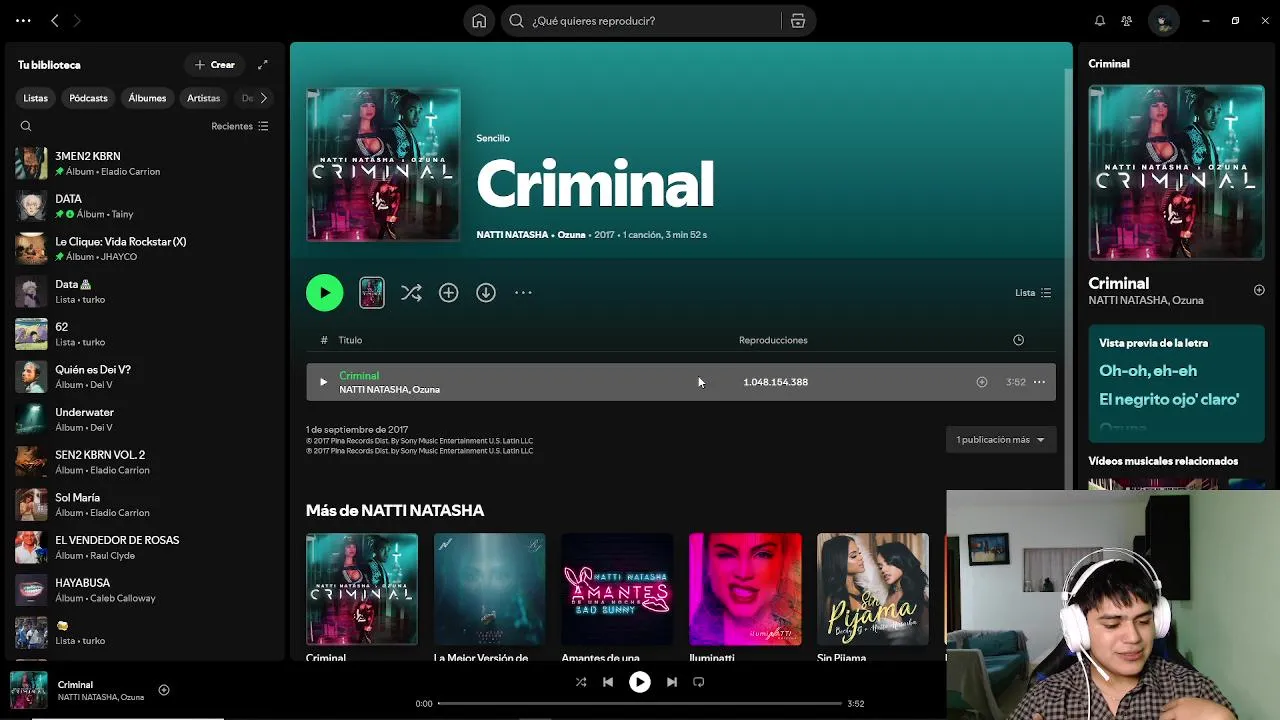
Task: Open the 3MEN2 KBRN album
Action: (145, 163)
